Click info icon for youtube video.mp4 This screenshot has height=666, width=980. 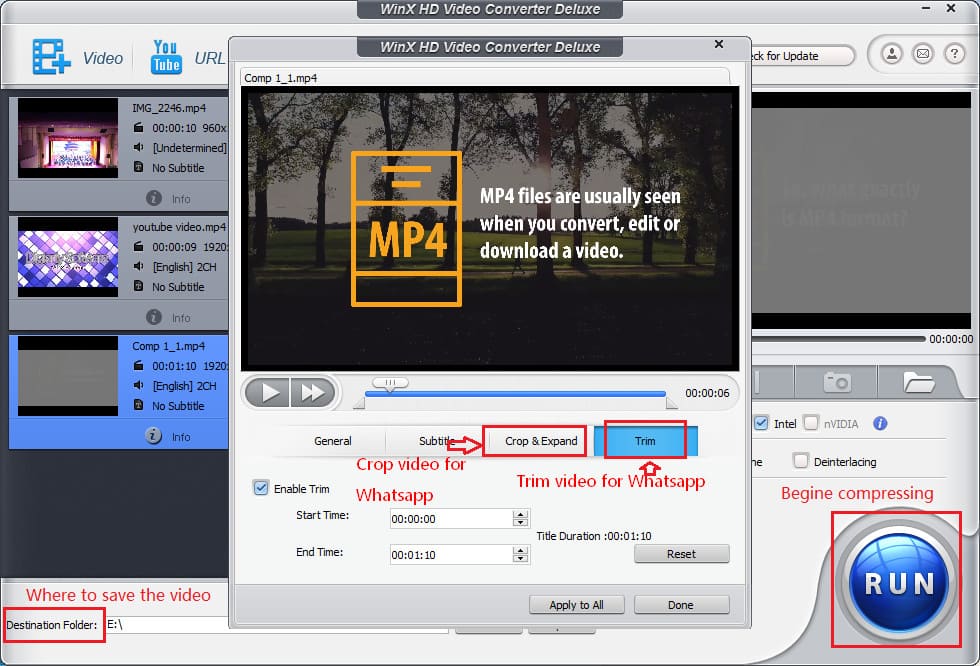[154, 317]
